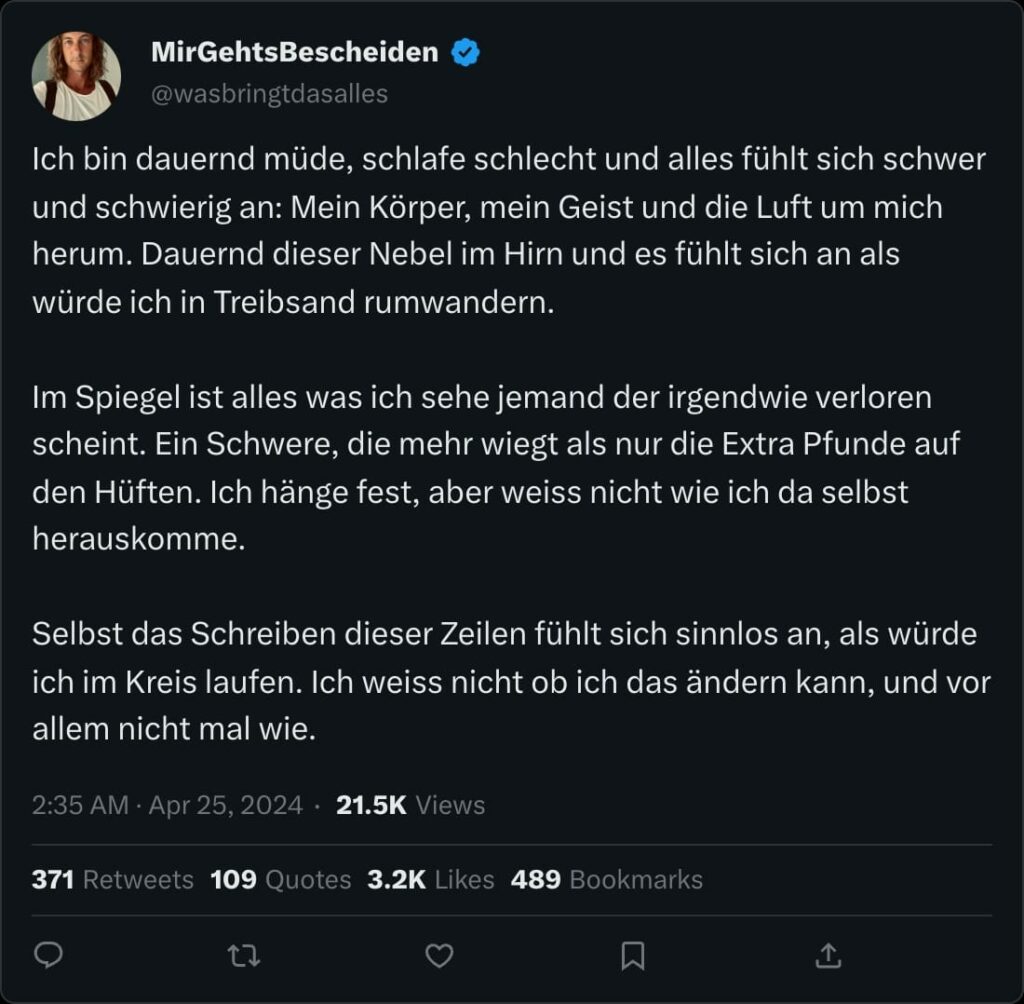Click the 489 Bookmarks count

606,879
